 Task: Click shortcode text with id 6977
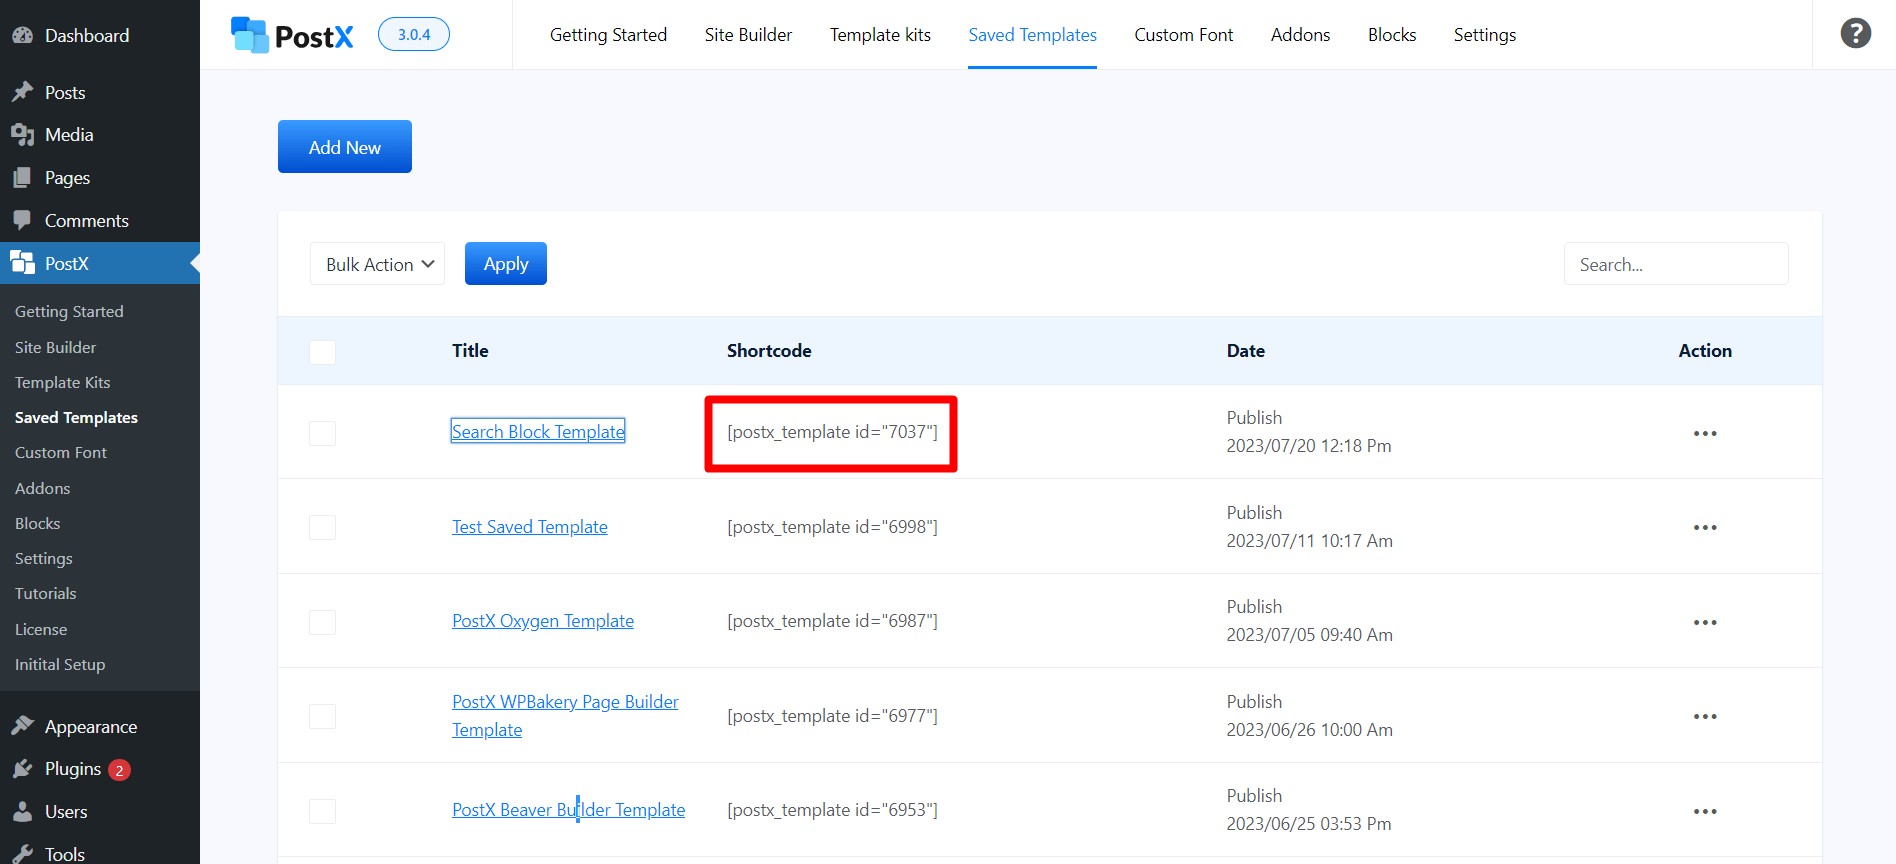pyautogui.click(x=832, y=716)
